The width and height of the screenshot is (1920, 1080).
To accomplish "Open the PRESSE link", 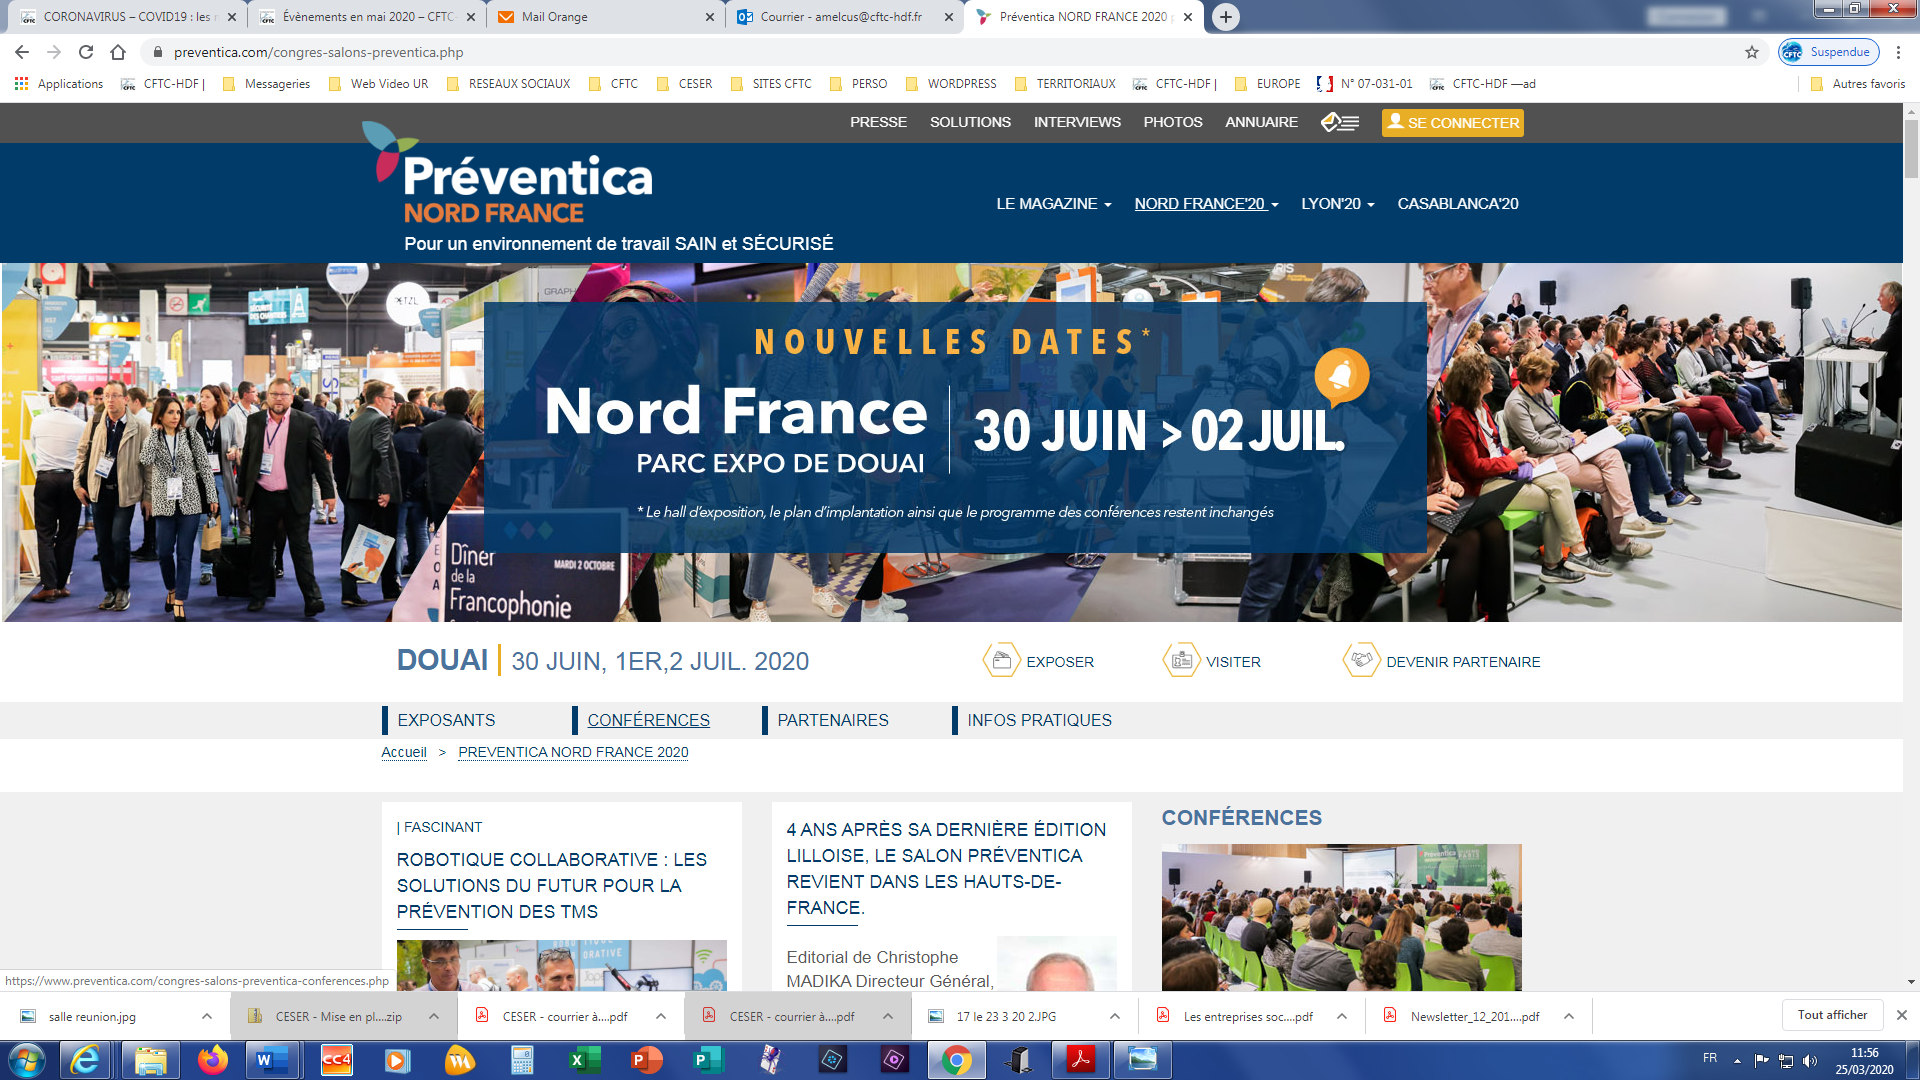I will pos(878,122).
